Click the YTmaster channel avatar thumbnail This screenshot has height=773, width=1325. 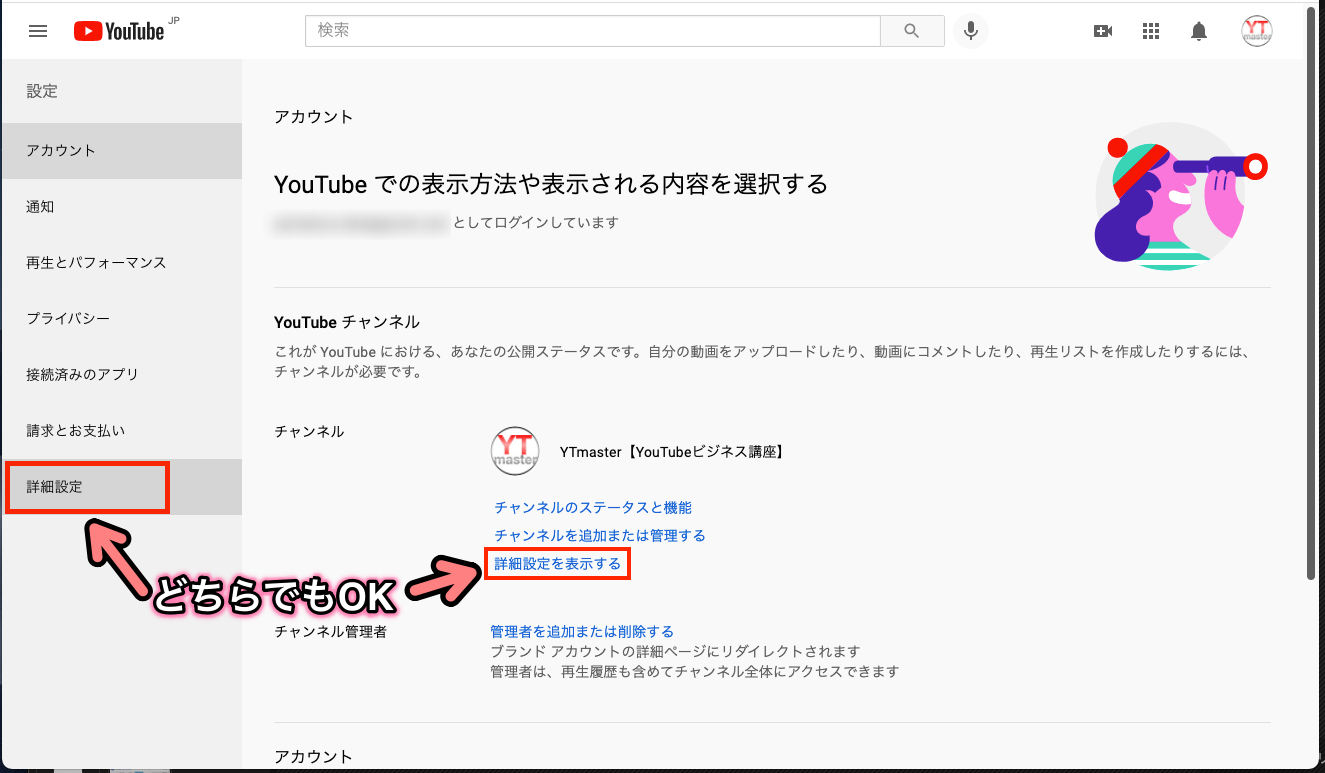pyautogui.click(x=515, y=452)
